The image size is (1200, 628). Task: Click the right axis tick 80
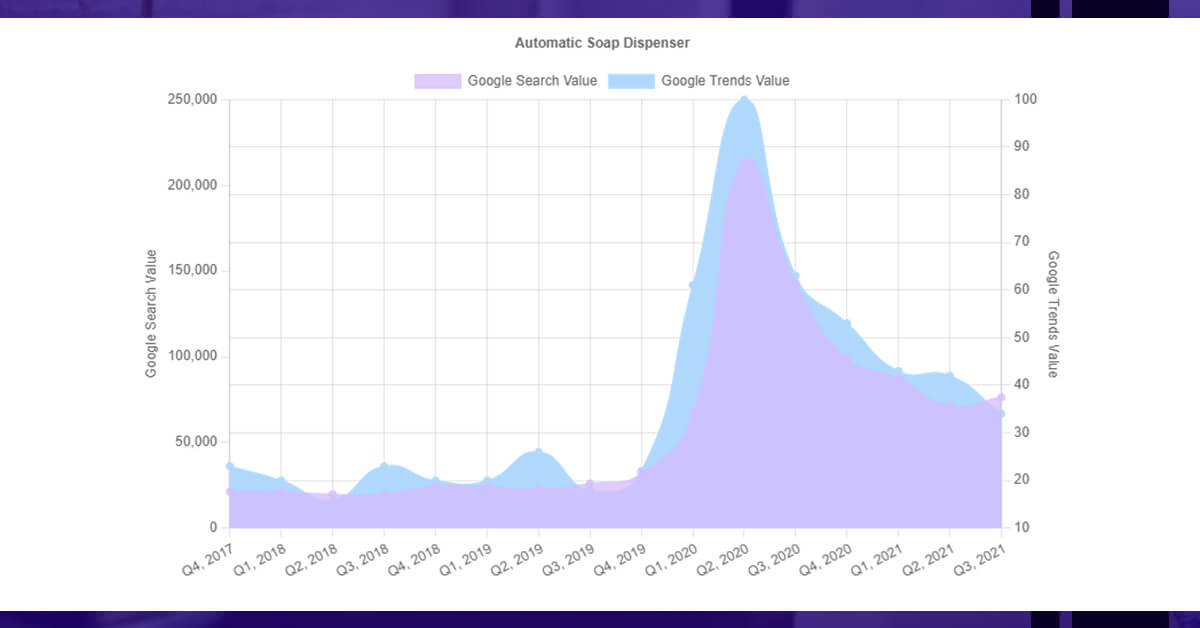(1022, 195)
